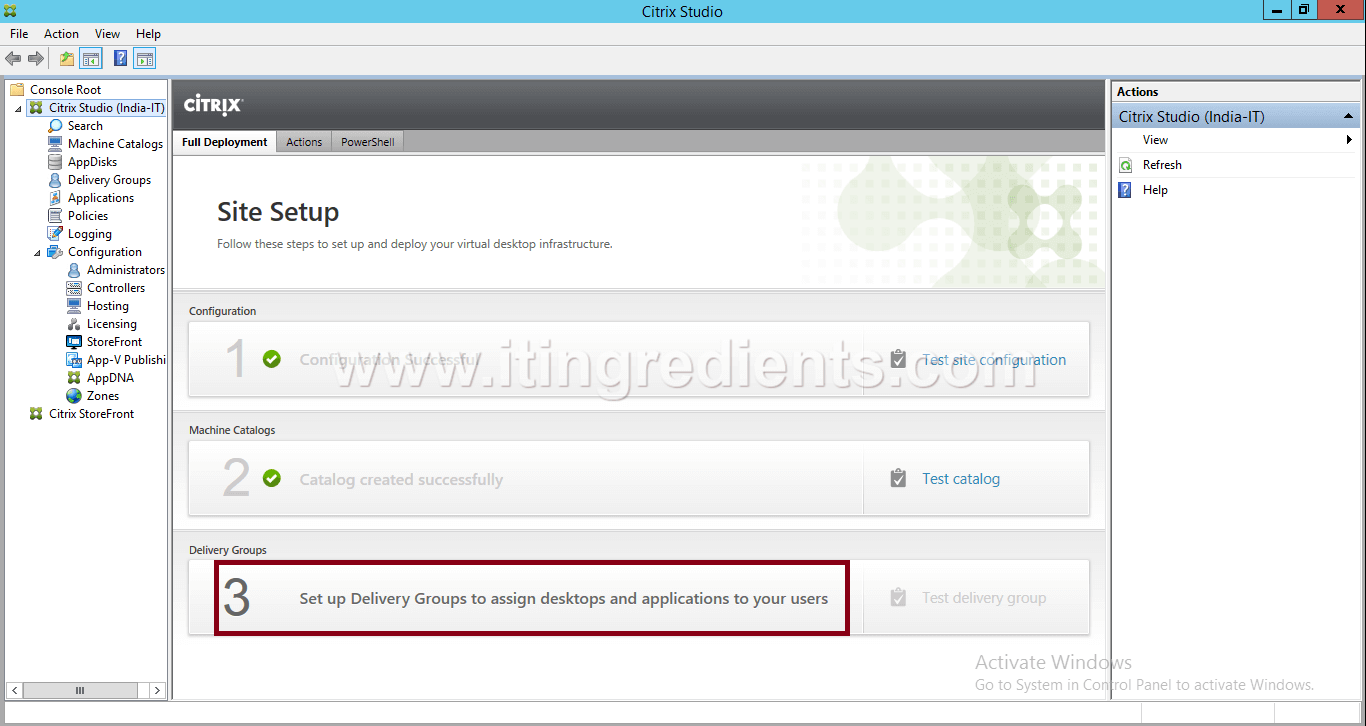
Task: Click the 'Catalog created successfully' text
Action: 401,480
